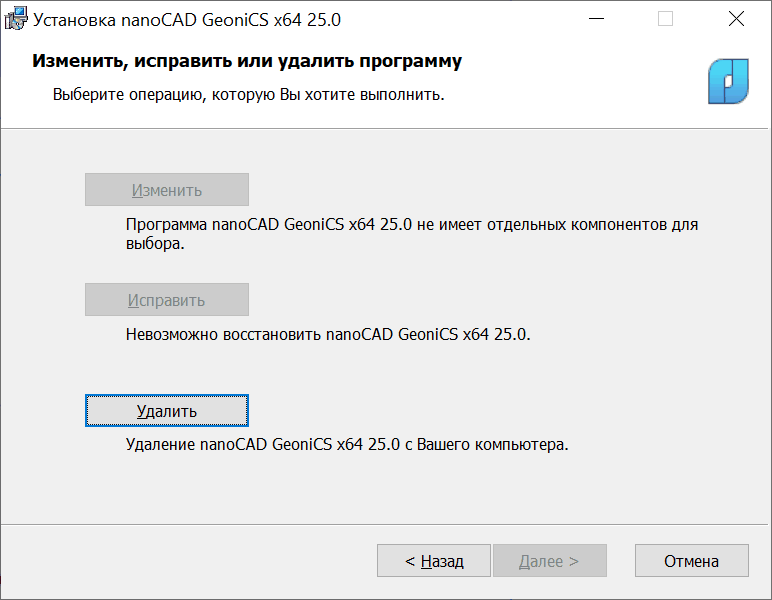The image size is (772, 600).
Task: Minimize the installer window
Action: (x=596, y=19)
